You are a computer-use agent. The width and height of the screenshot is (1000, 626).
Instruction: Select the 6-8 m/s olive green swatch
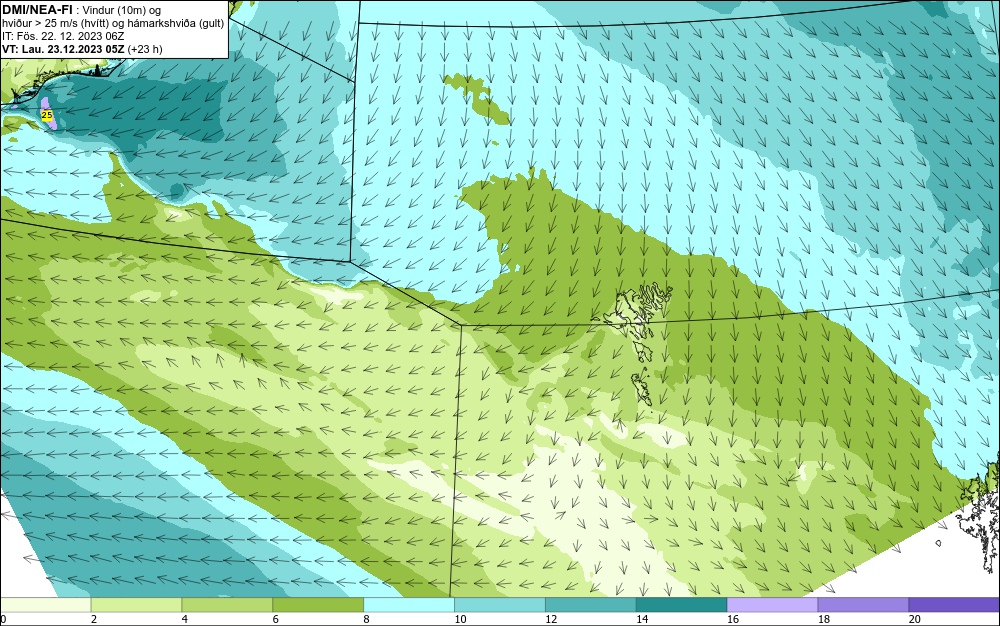click(x=318, y=605)
